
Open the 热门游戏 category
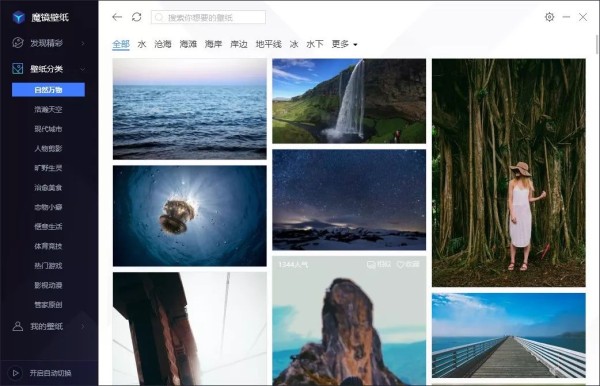click(48, 265)
